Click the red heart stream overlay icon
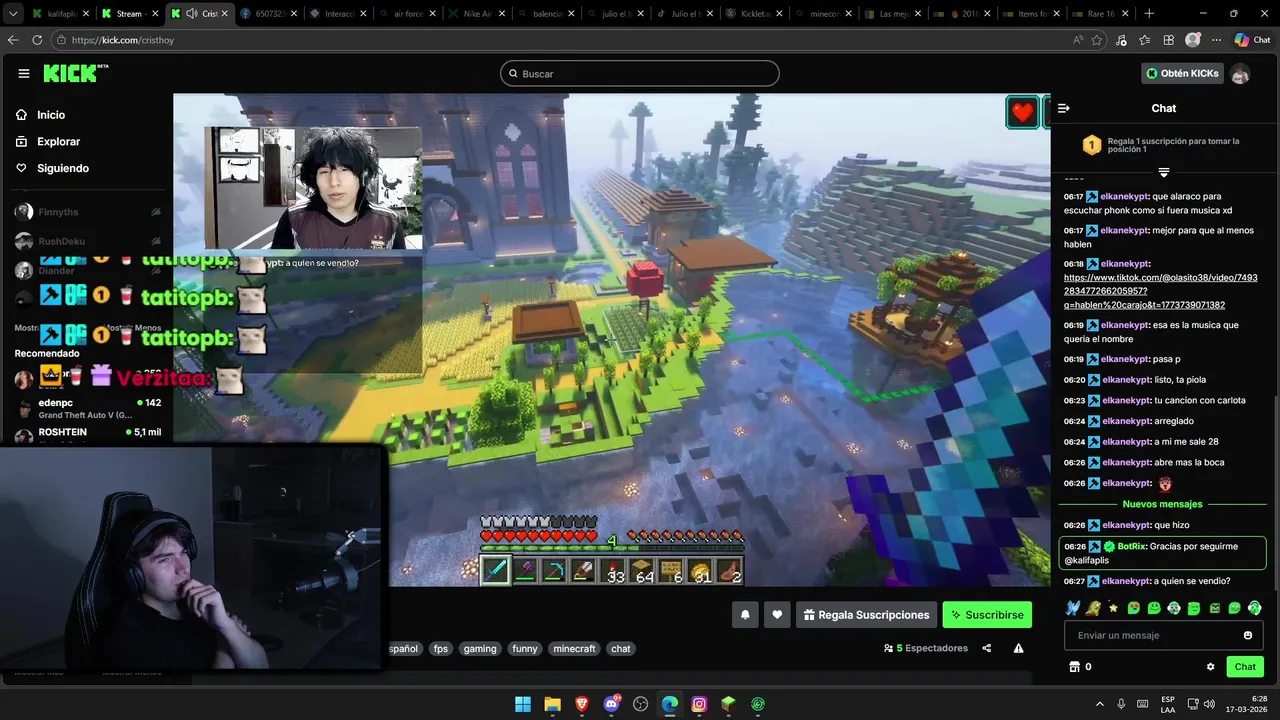 1022,112
